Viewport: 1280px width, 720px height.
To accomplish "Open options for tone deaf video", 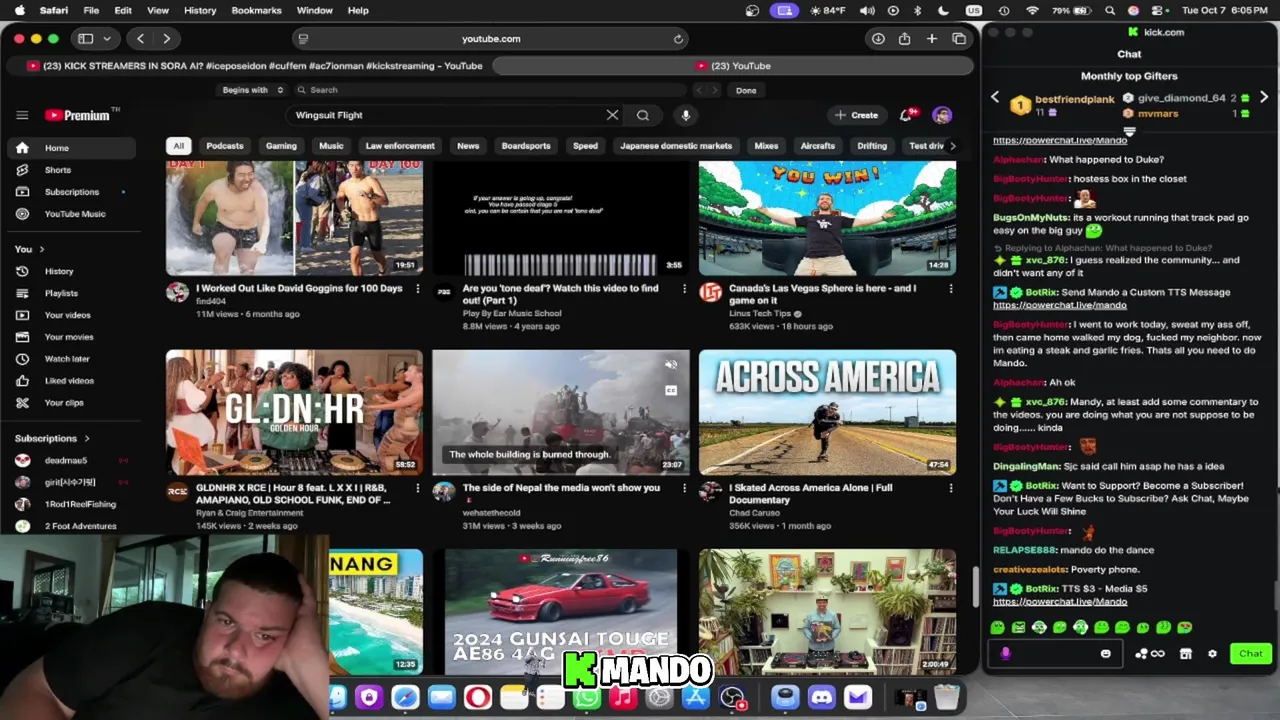I will tap(684, 289).
